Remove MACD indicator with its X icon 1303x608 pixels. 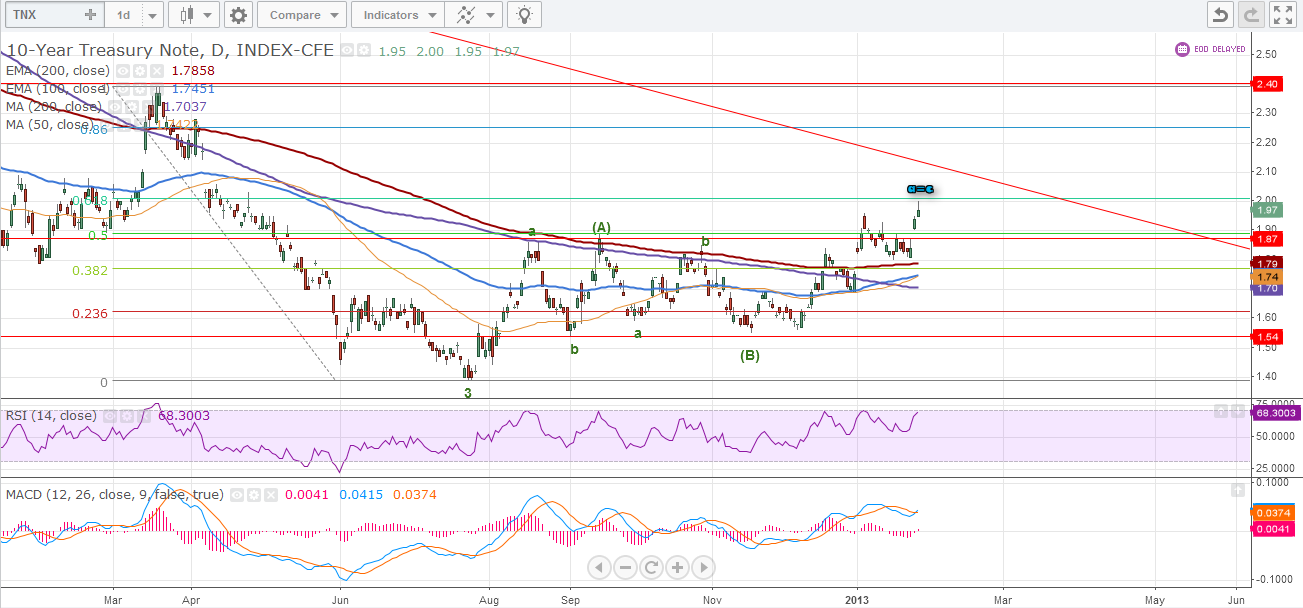coord(272,494)
